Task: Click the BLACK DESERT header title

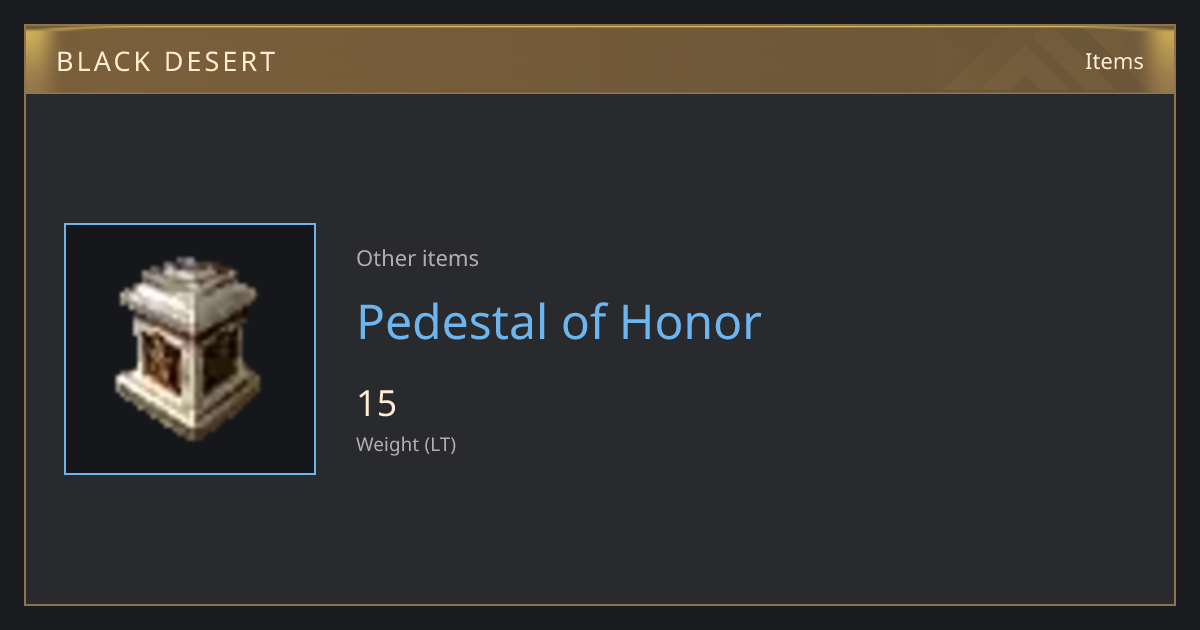Action: tap(166, 61)
